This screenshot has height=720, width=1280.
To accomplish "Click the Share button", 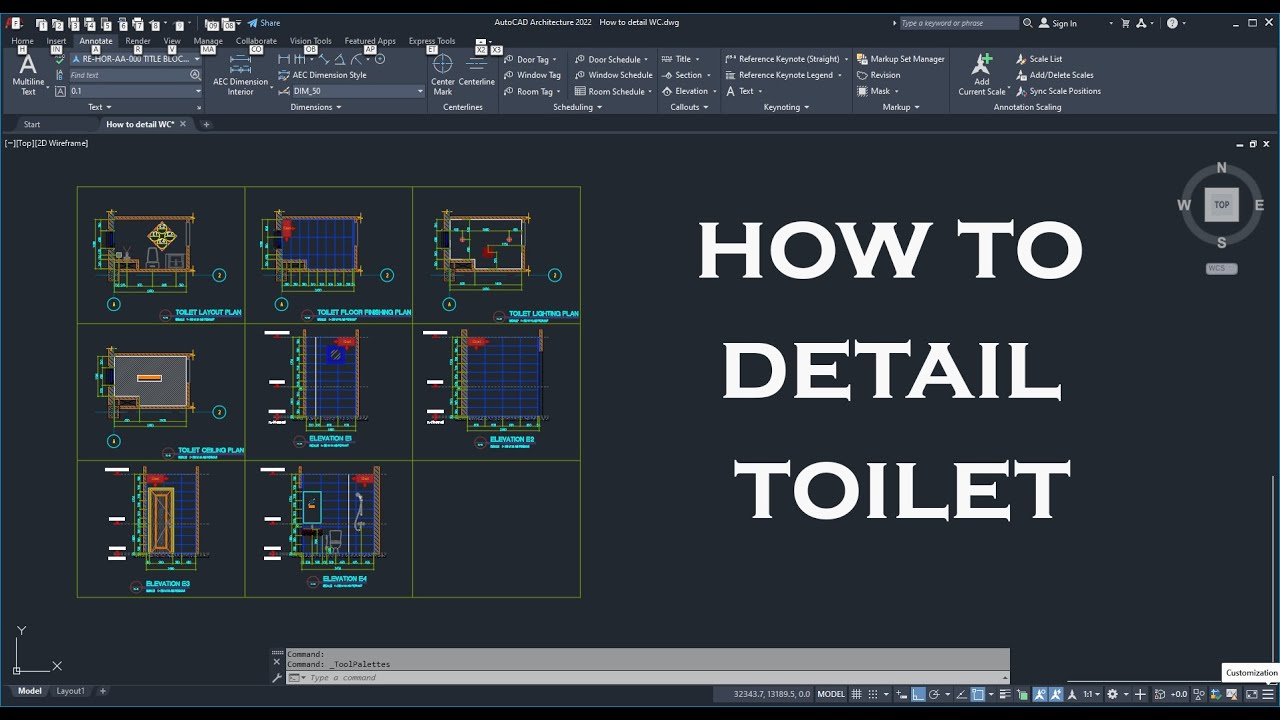I will [x=264, y=23].
